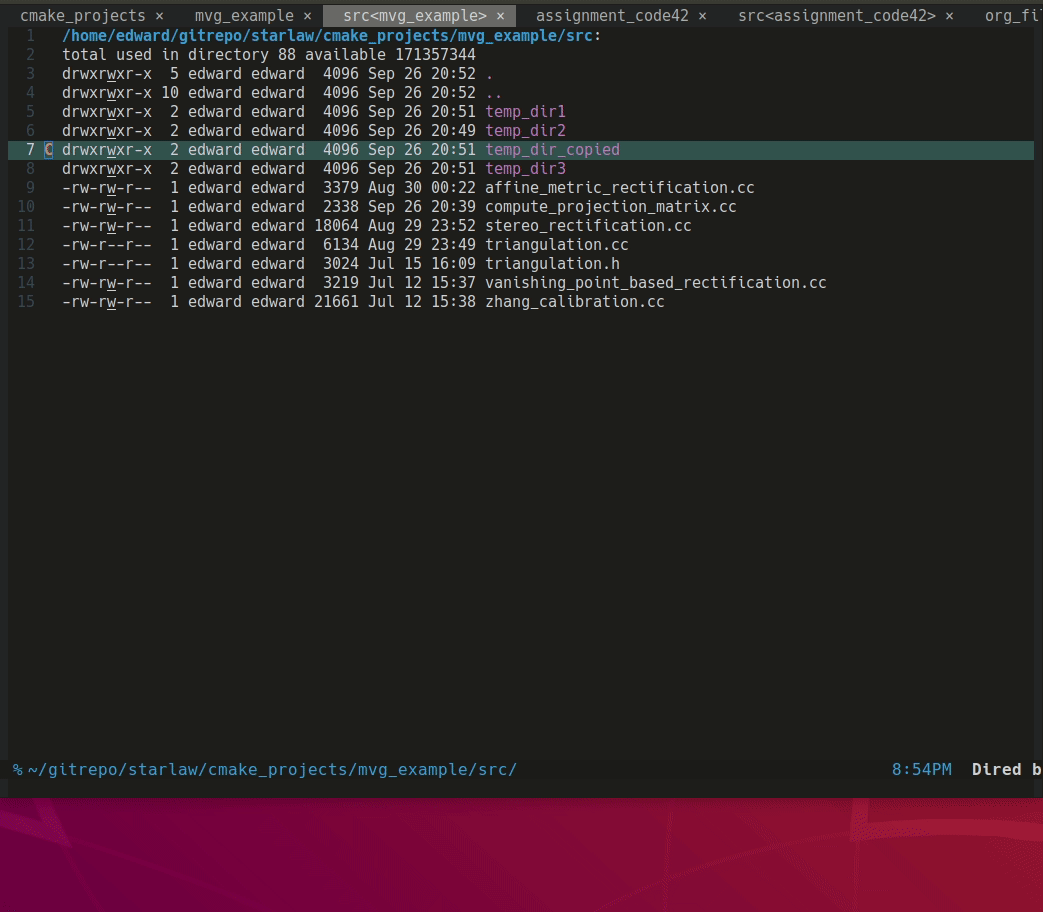1043x912 pixels.
Task: Click the % read-only indicator in mode line
Action: coord(17,770)
